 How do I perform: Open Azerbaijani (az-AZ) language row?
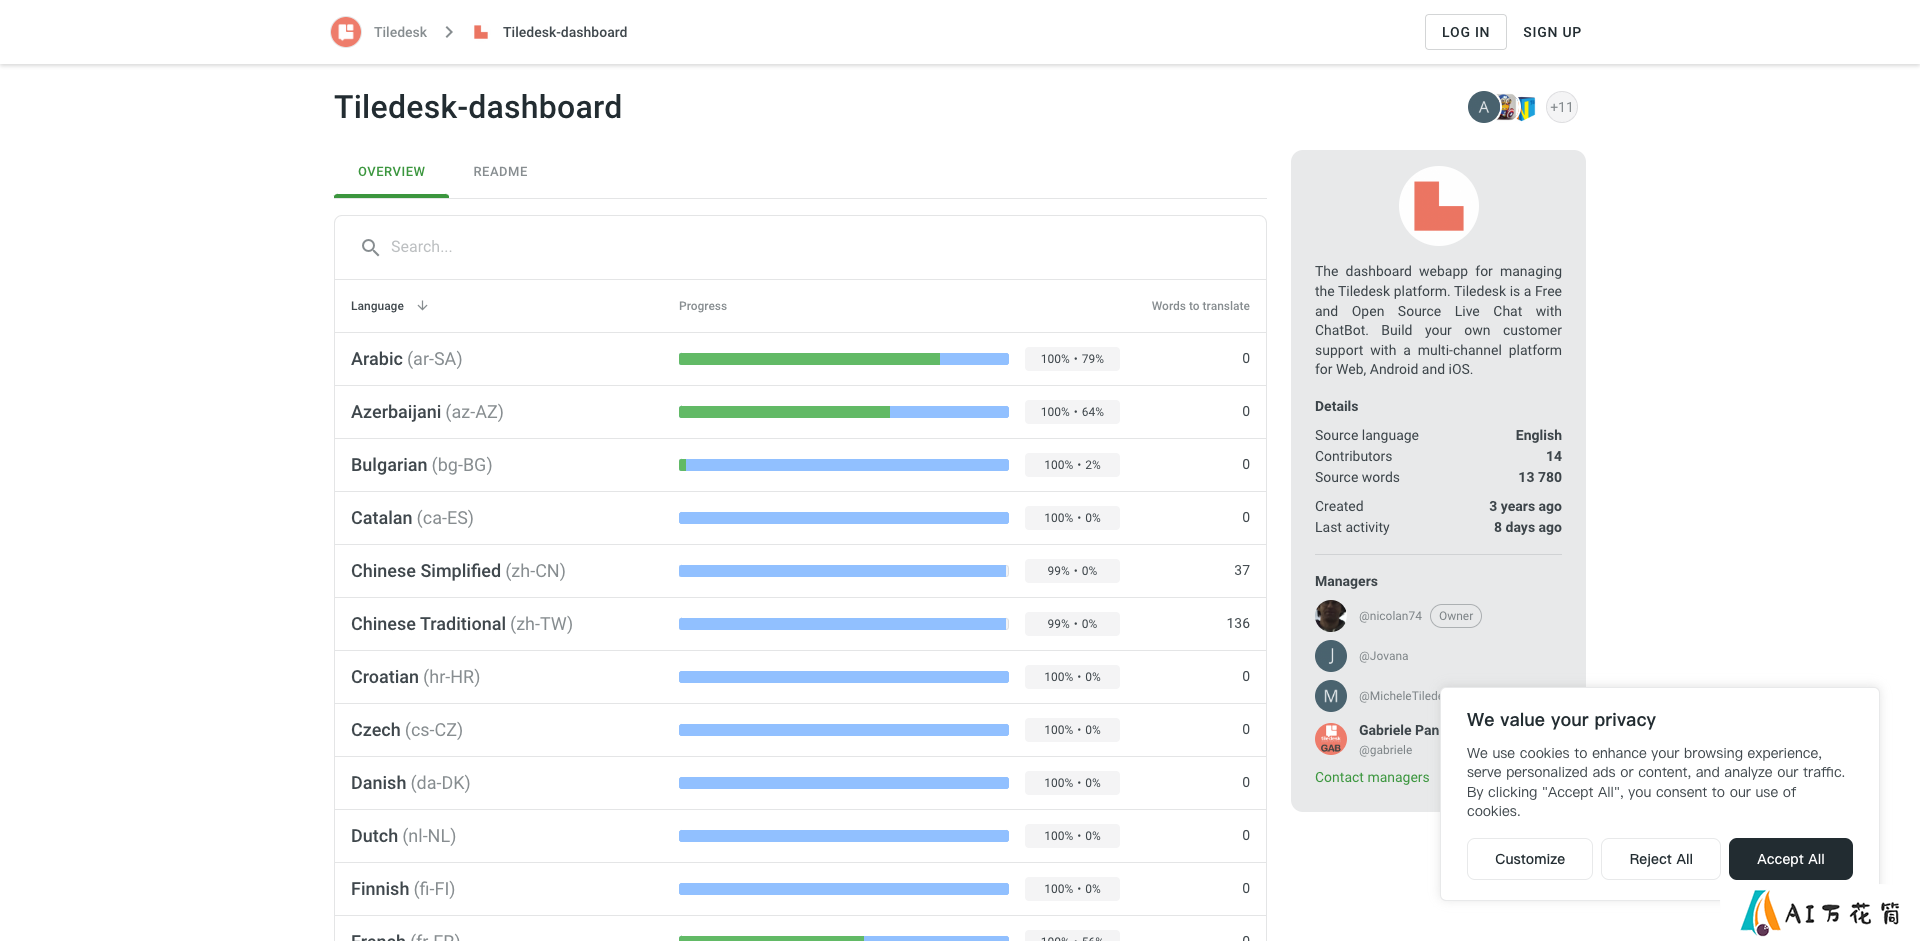[800, 412]
